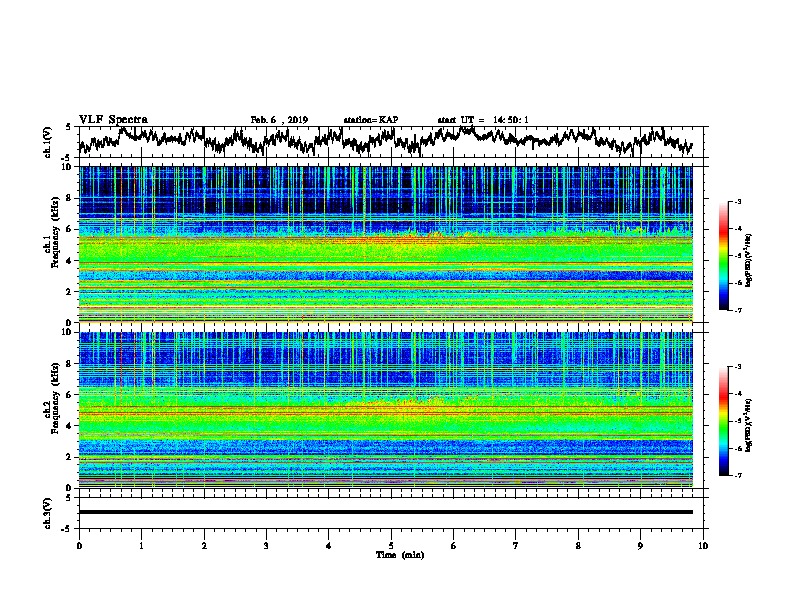
Task: Click the "-3" label on ch.1 color bar
Action: (x=738, y=201)
